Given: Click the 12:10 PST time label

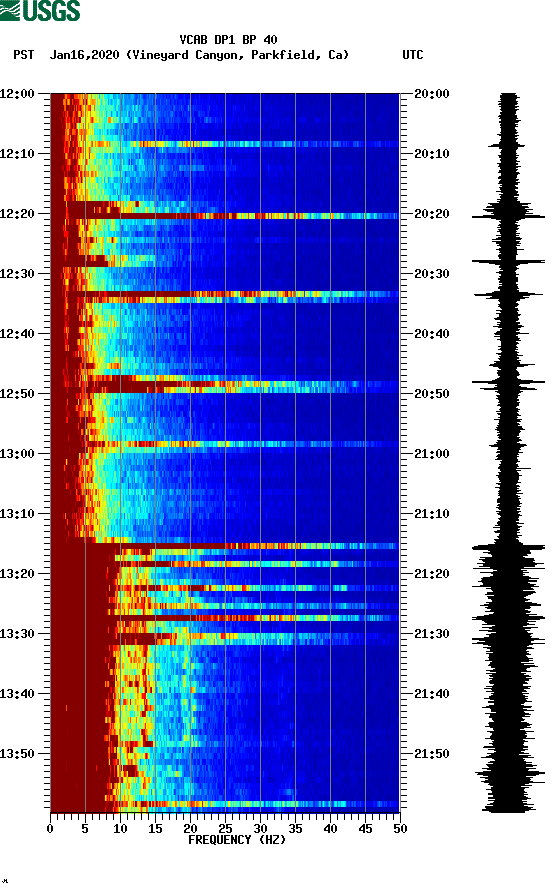Looking at the screenshot, I should click(18, 154).
